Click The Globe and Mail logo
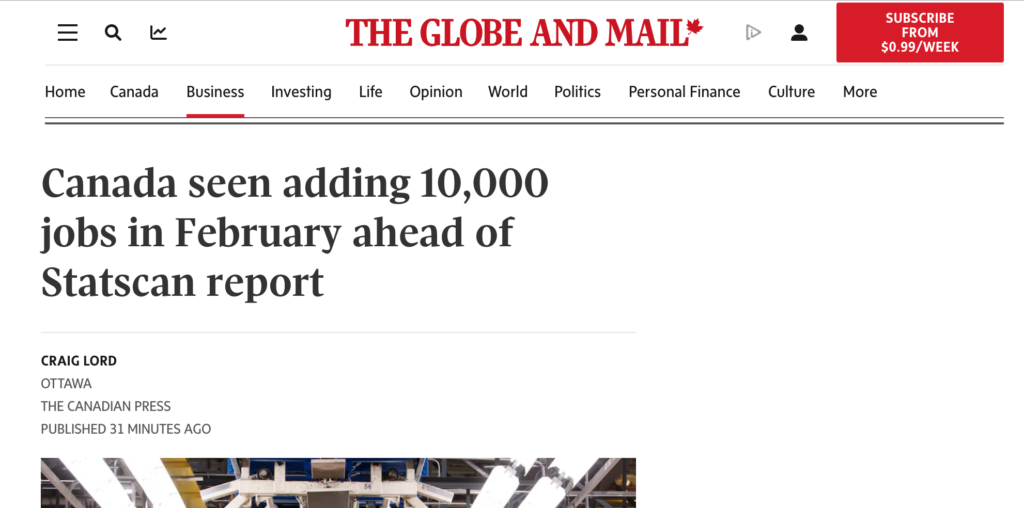 524,33
